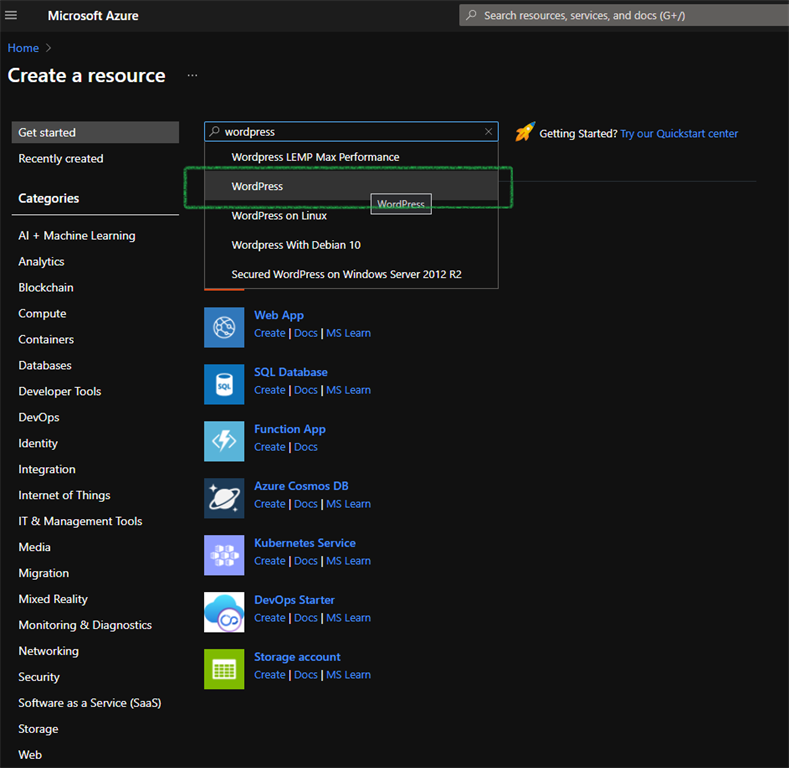The height and width of the screenshot is (768, 789).
Task: Open the Azure portal hamburger menu
Action: point(11,15)
